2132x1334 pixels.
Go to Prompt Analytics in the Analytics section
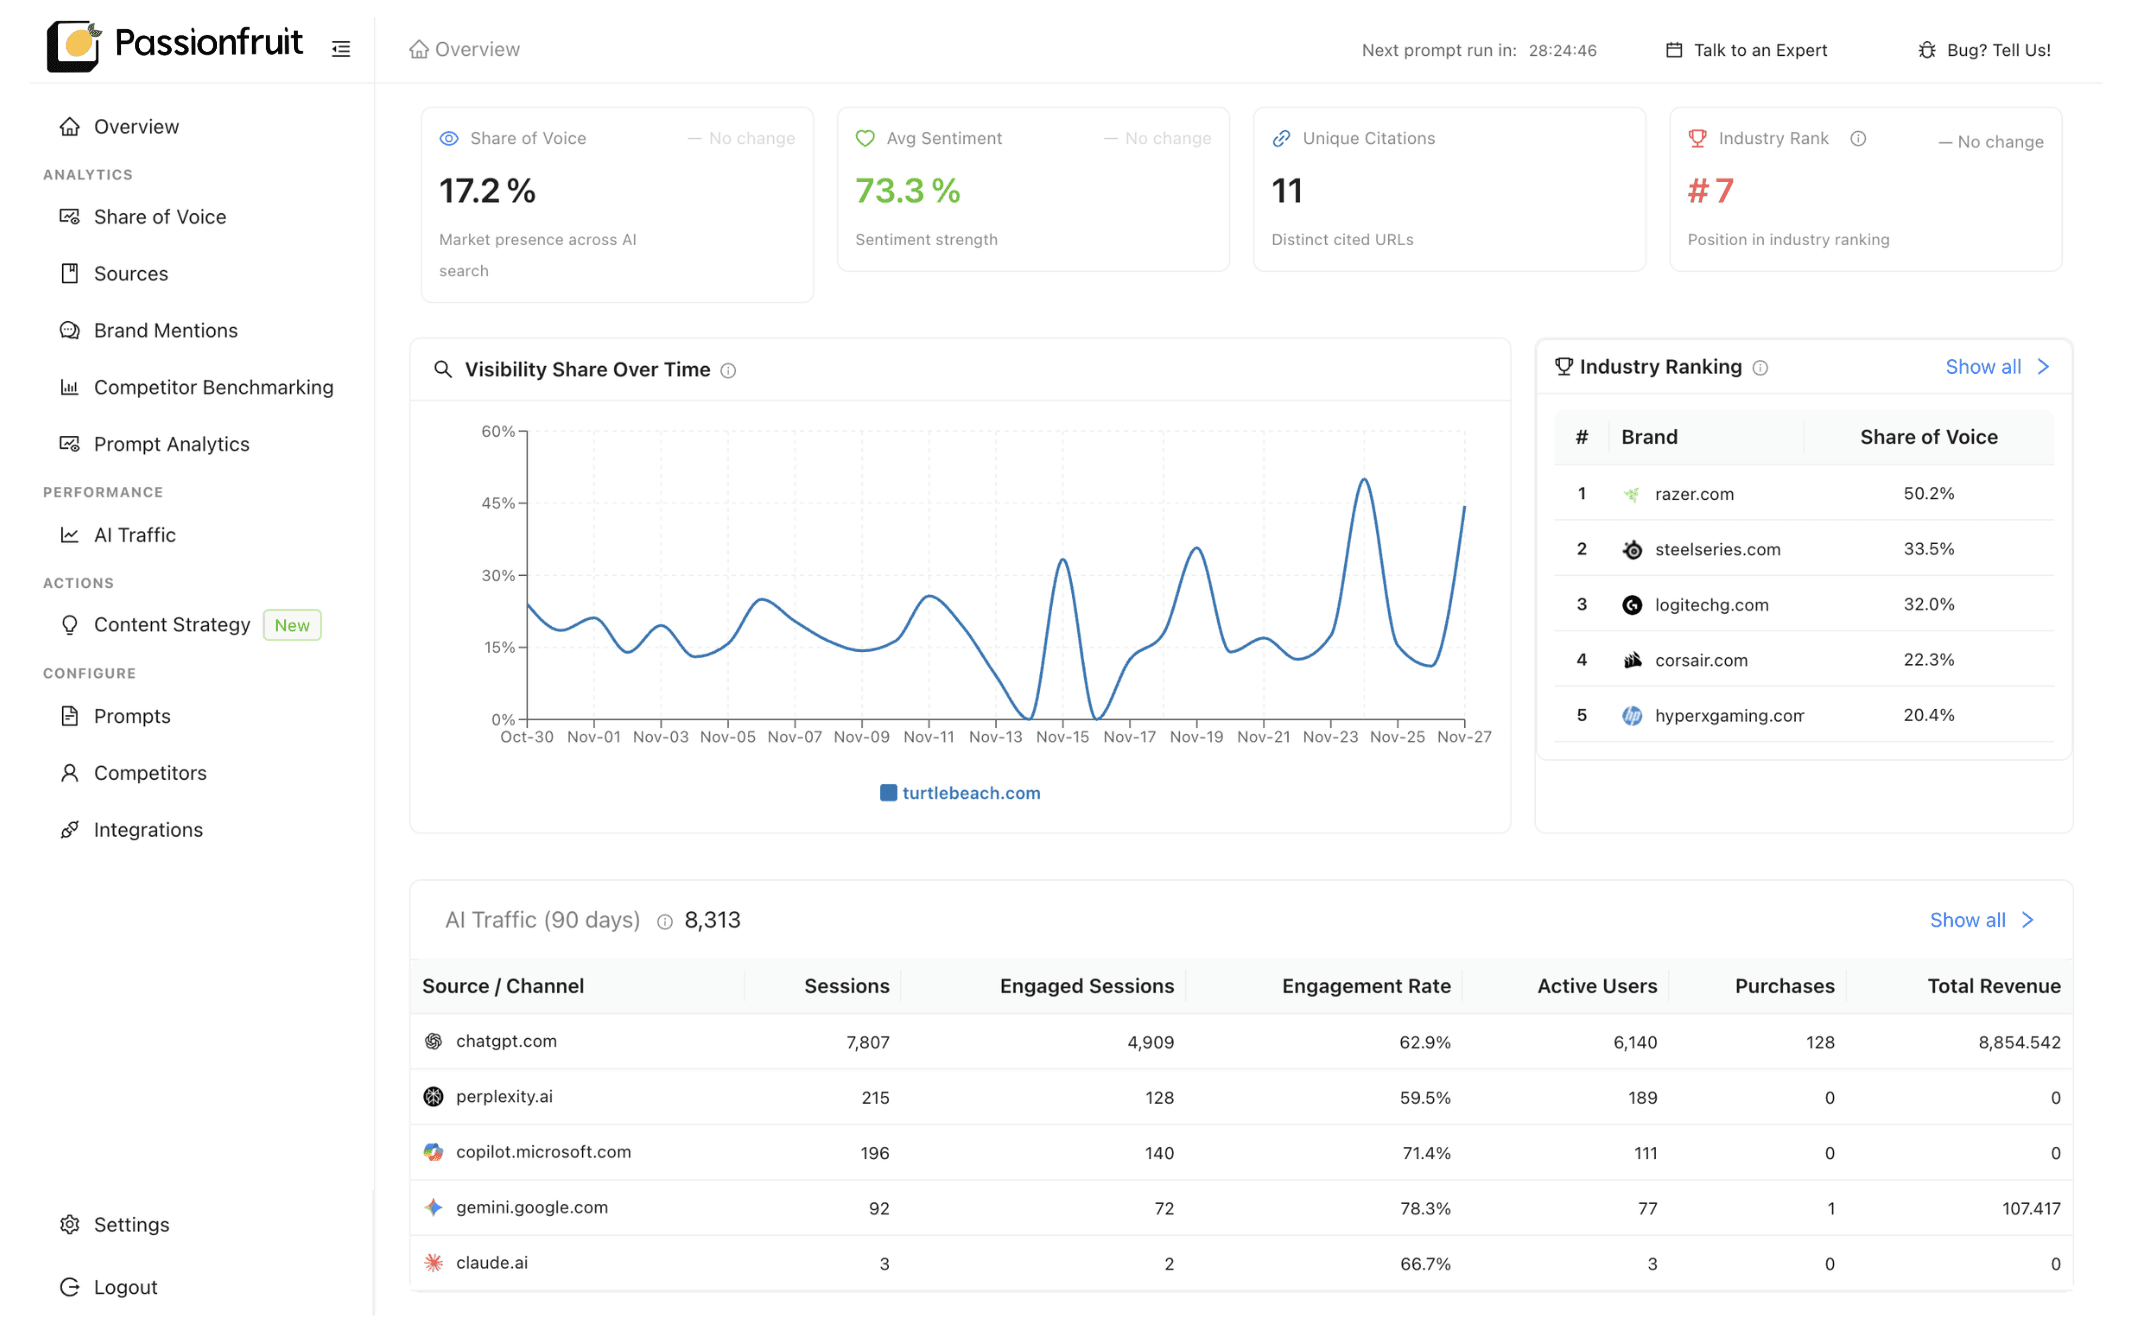(x=171, y=443)
